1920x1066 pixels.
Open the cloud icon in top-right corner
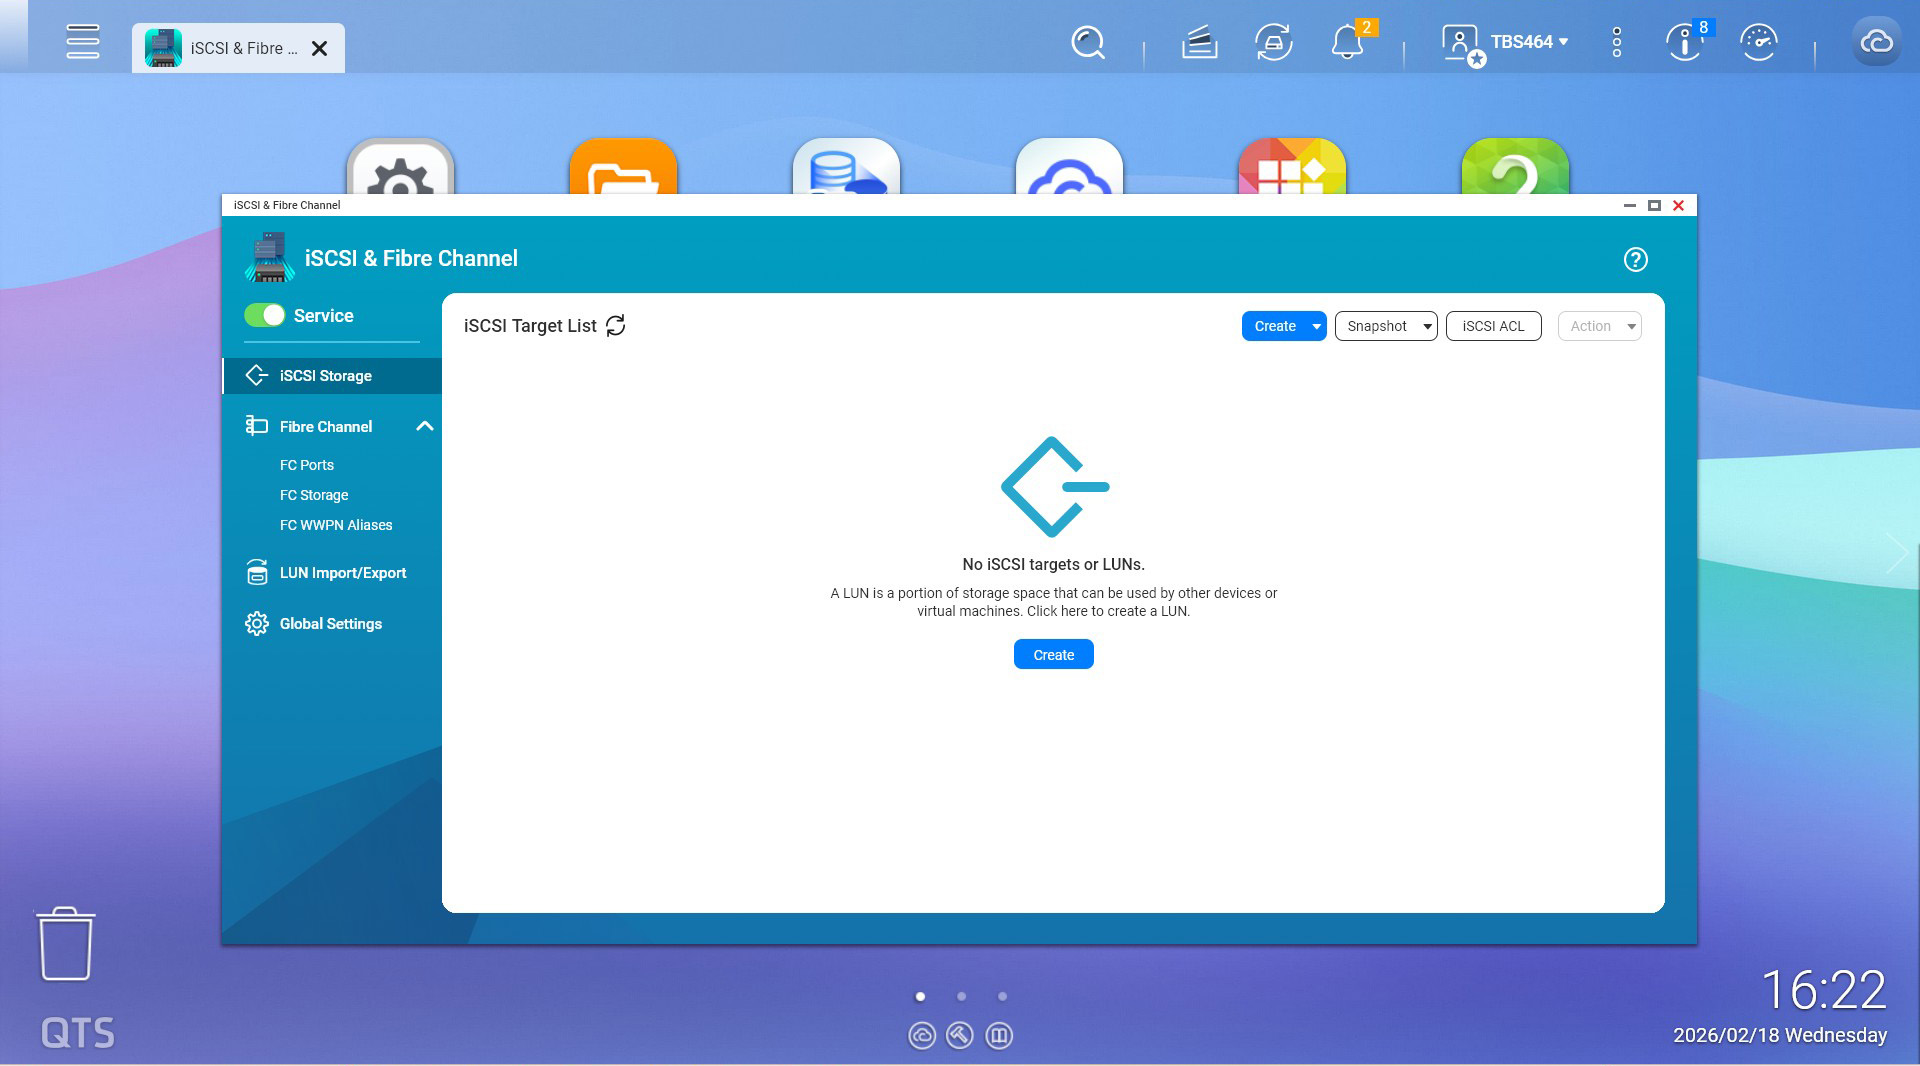tap(1876, 43)
